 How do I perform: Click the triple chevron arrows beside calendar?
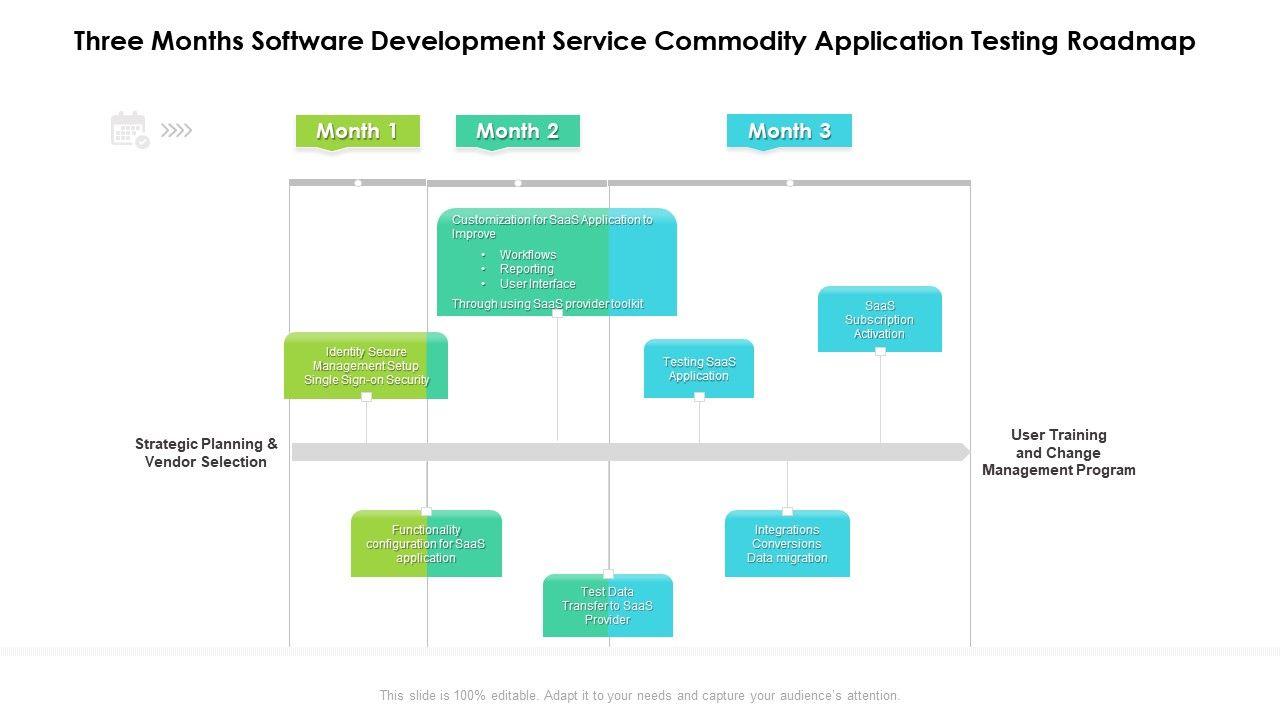177,130
